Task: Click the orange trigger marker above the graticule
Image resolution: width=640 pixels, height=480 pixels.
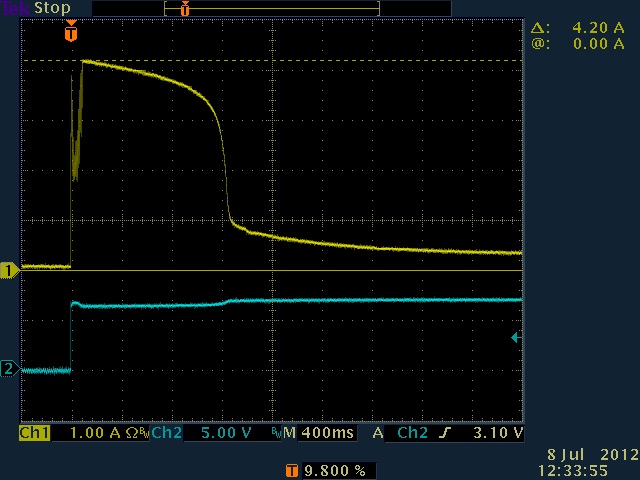Action: (70, 33)
